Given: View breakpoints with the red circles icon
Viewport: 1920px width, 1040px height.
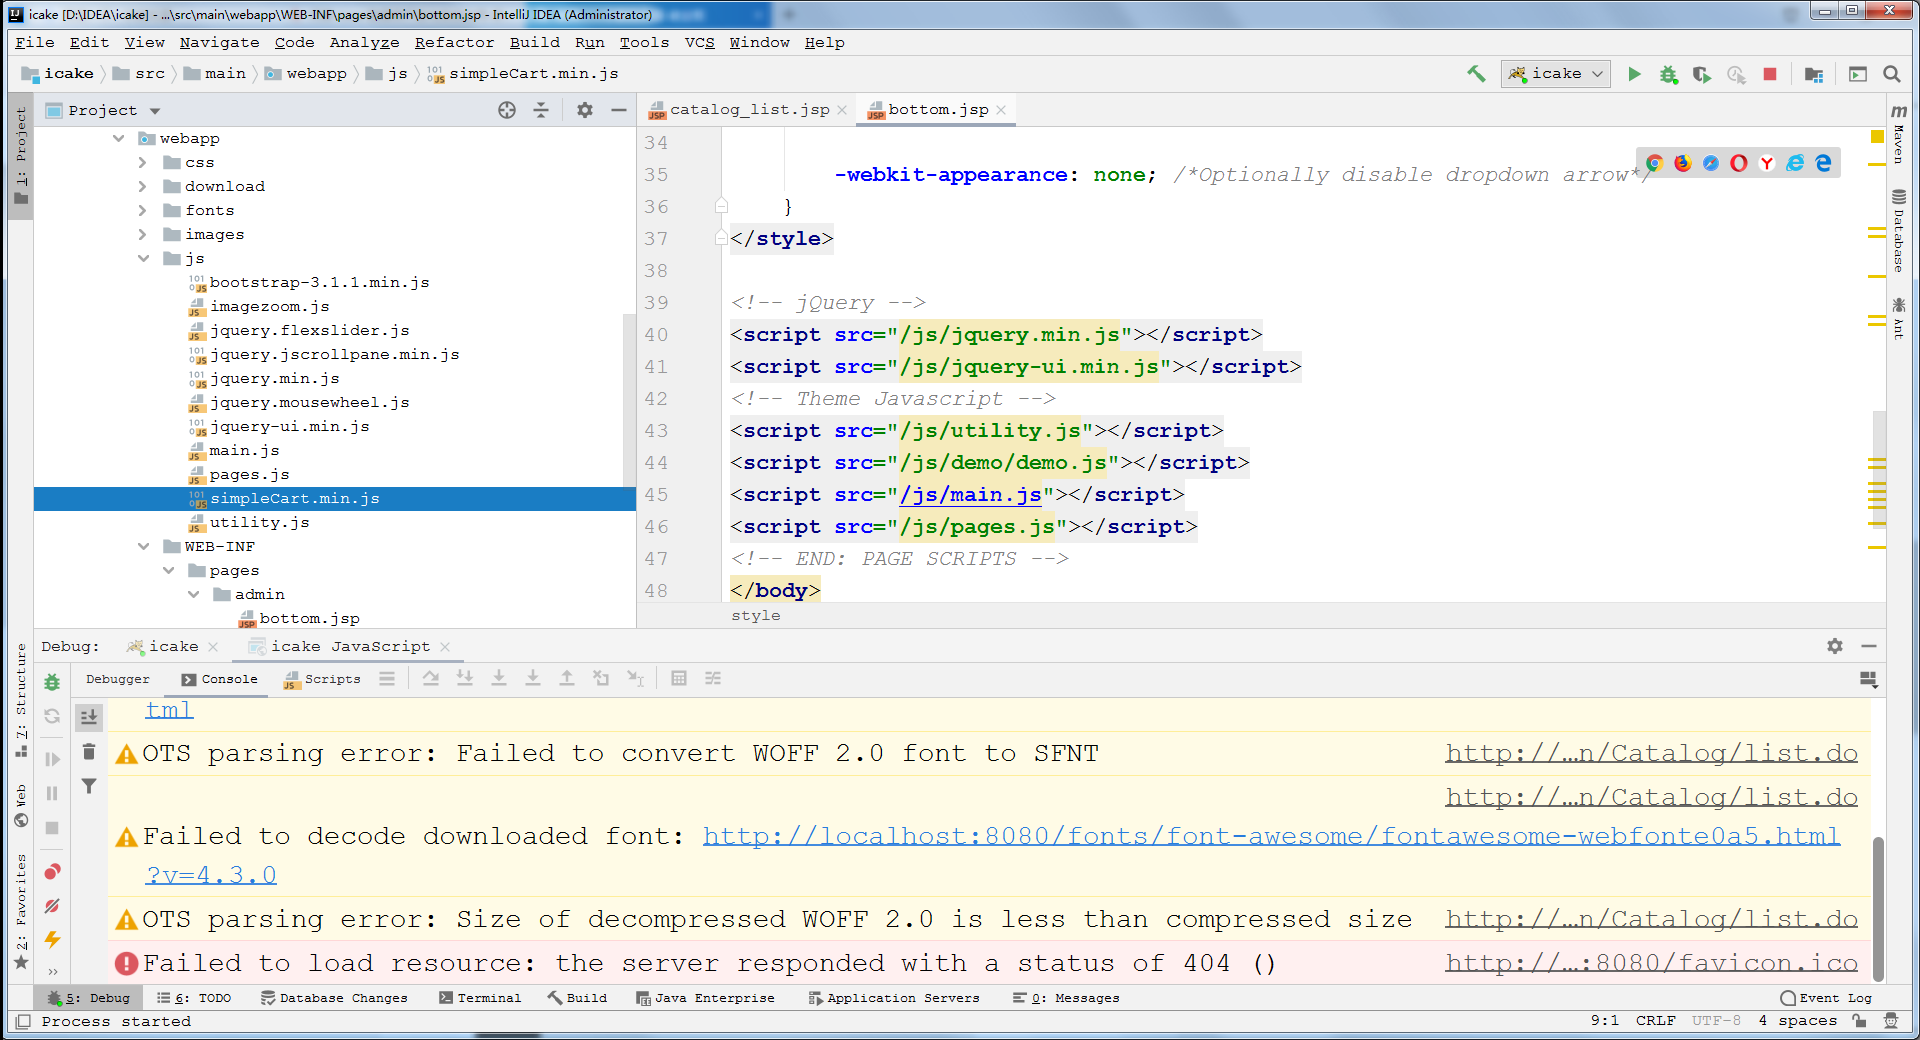Looking at the screenshot, I should click(52, 872).
